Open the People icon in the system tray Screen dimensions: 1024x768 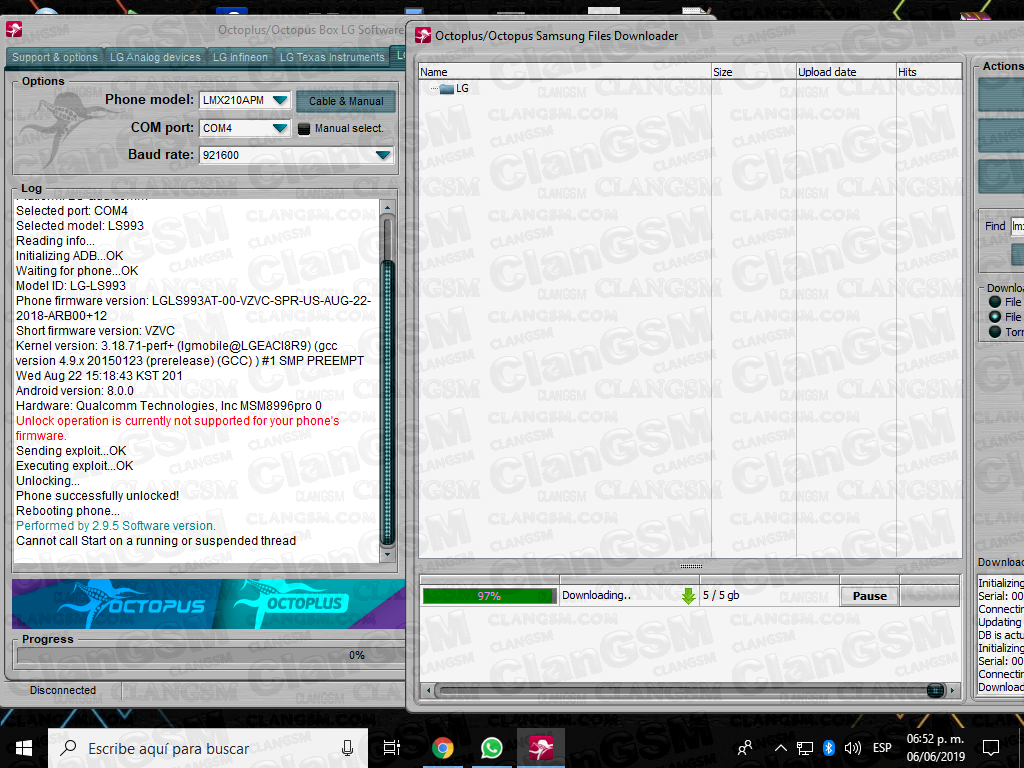click(x=744, y=748)
